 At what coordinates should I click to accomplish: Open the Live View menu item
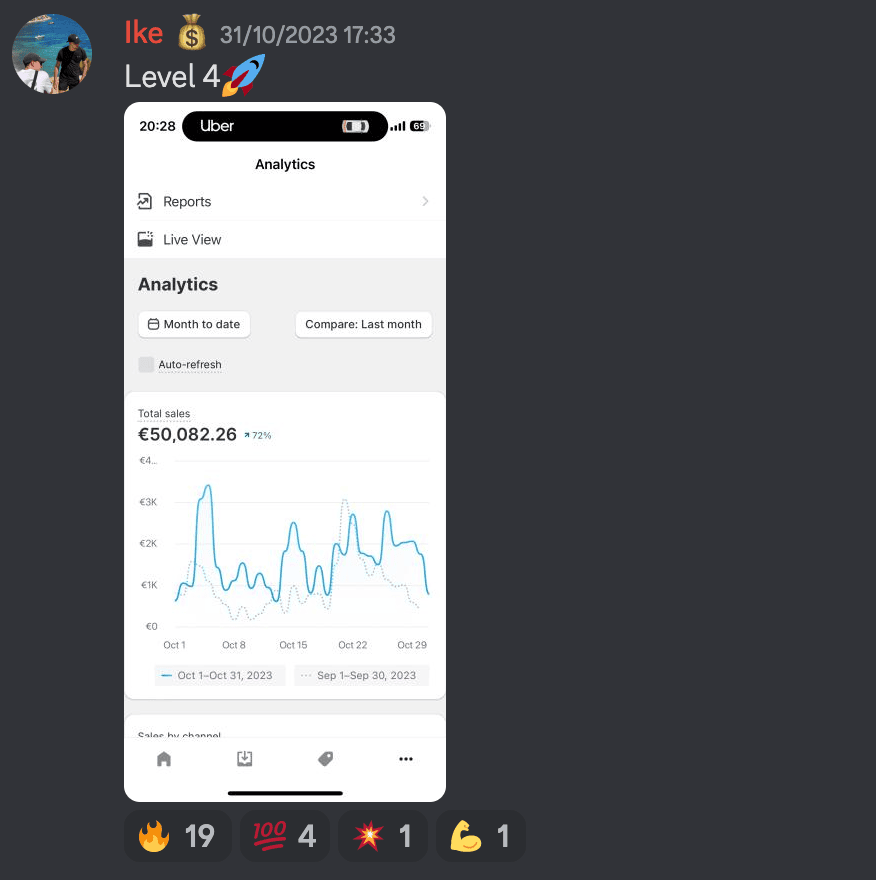click(285, 239)
